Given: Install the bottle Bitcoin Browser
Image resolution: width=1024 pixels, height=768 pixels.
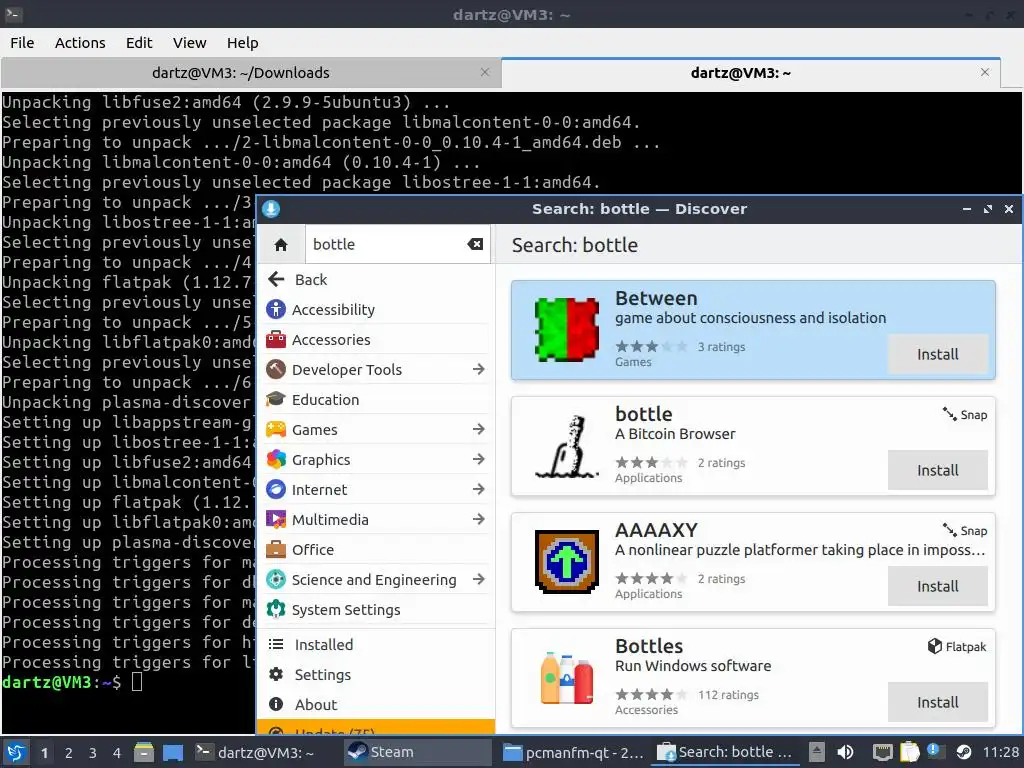Looking at the screenshot, I should [x=938, y=470].
